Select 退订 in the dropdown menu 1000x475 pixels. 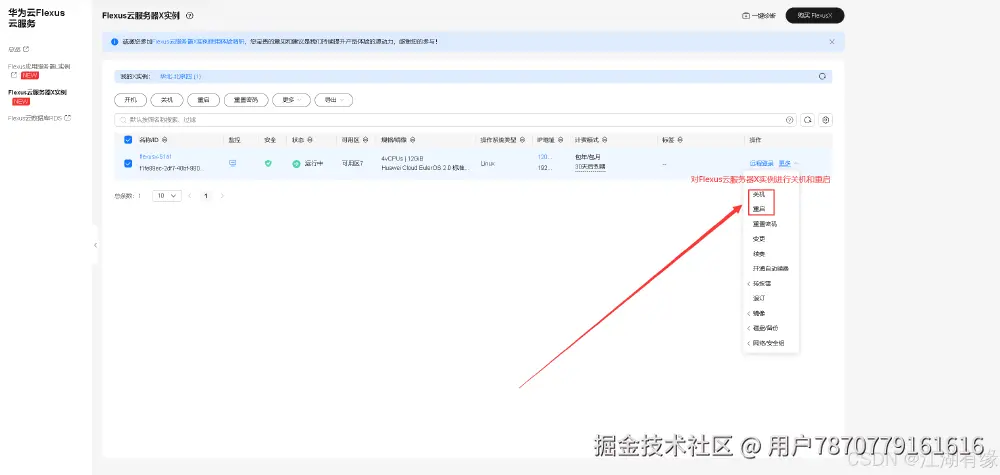pos(758,298)
